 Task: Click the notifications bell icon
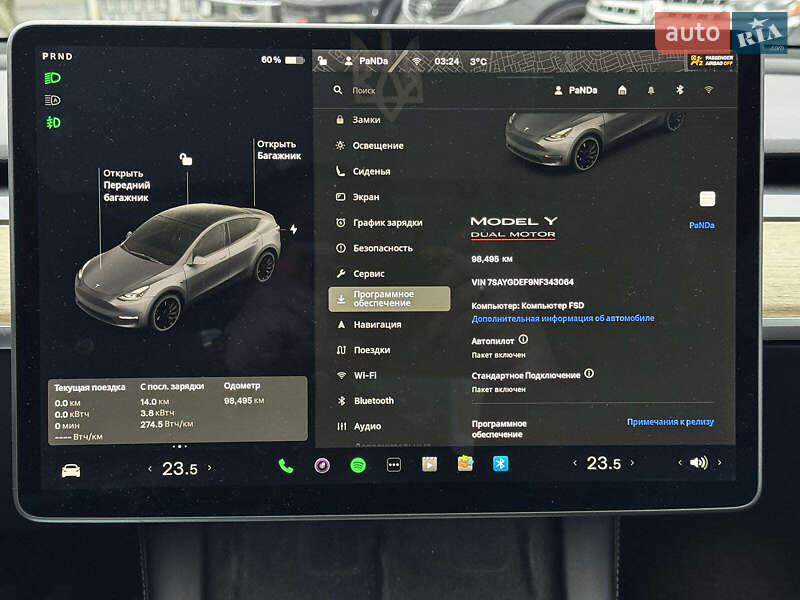click(x=652, y=91)
